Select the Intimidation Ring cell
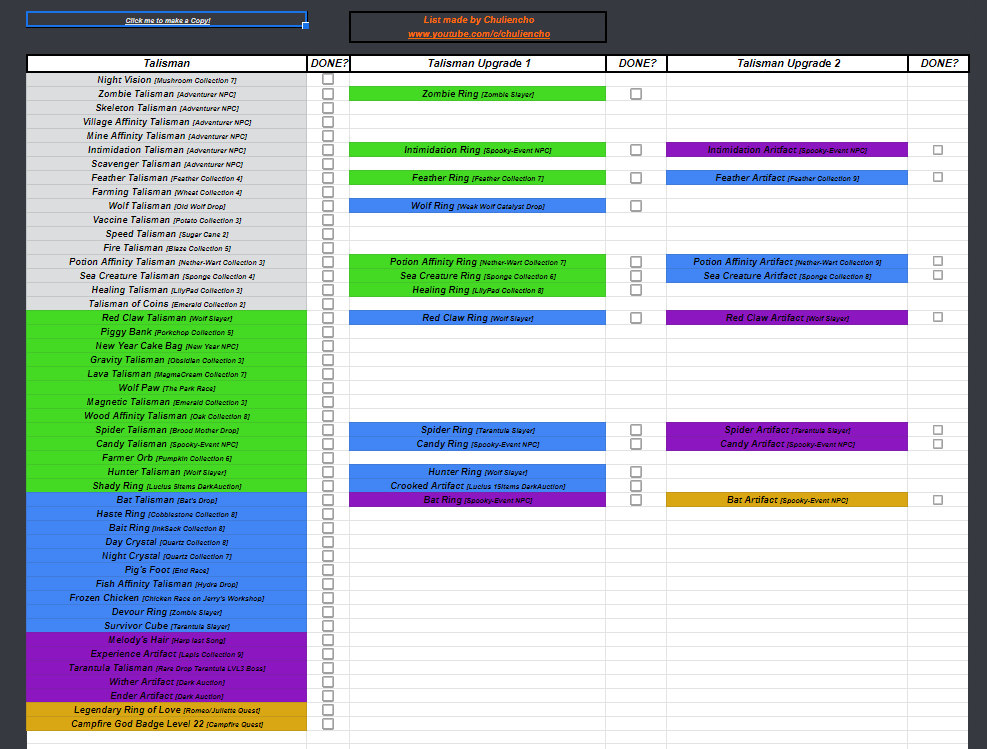Screen dimensions: 987x749 point(478,150)
